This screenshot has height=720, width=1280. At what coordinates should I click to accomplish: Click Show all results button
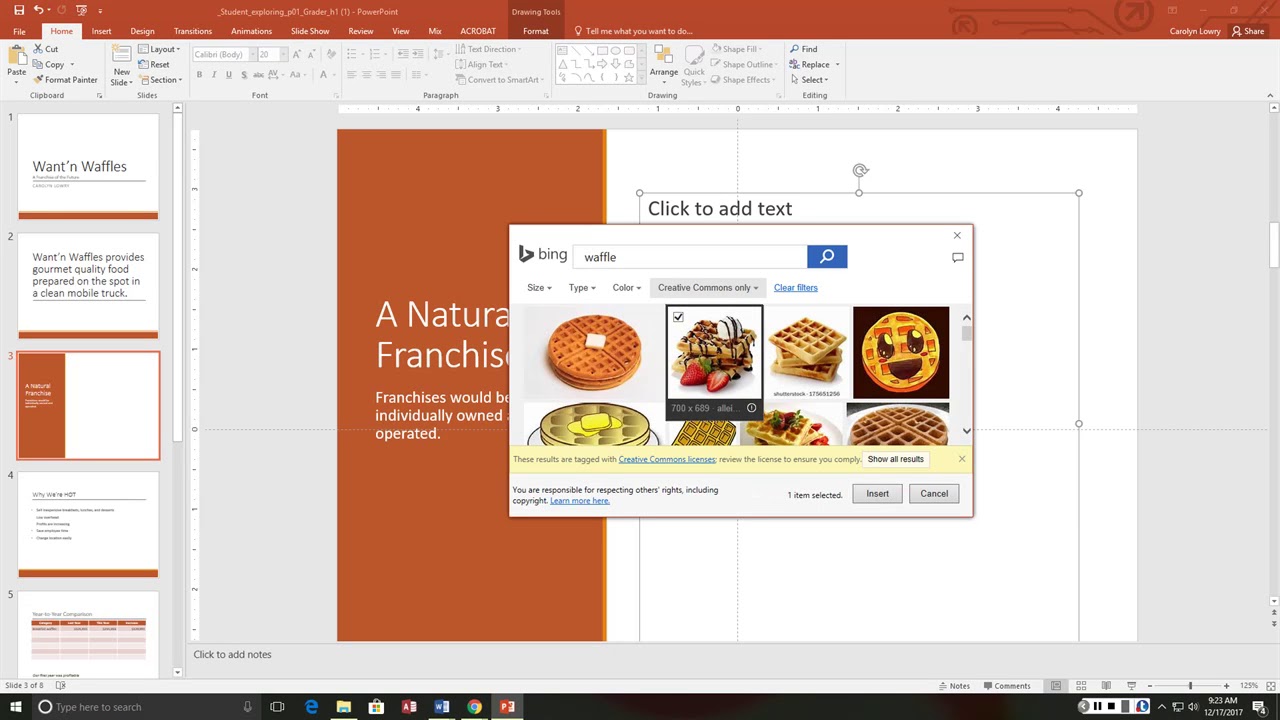(x=896, y=459)
